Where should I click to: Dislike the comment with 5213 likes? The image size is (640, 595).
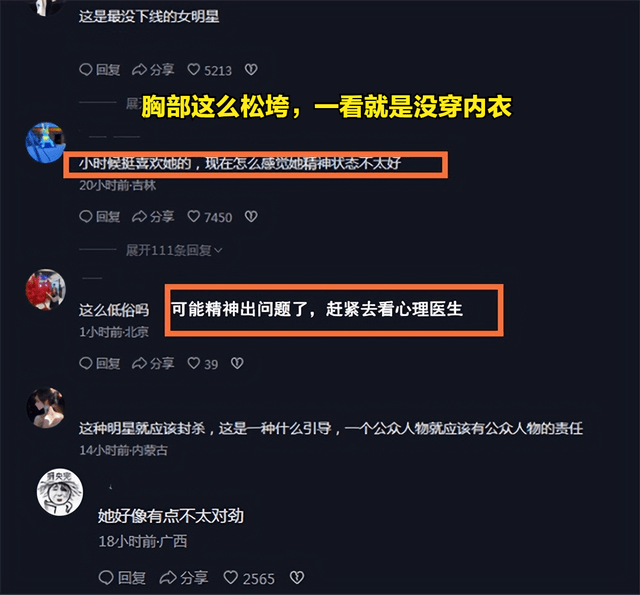coord(251,70)
